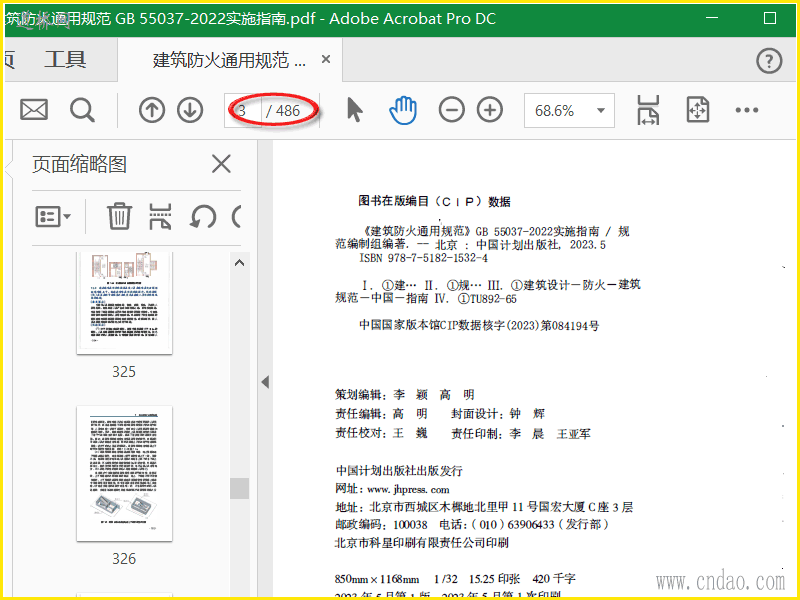Click the fit width scrolling icon
The image size is (800, 600).
648,110
